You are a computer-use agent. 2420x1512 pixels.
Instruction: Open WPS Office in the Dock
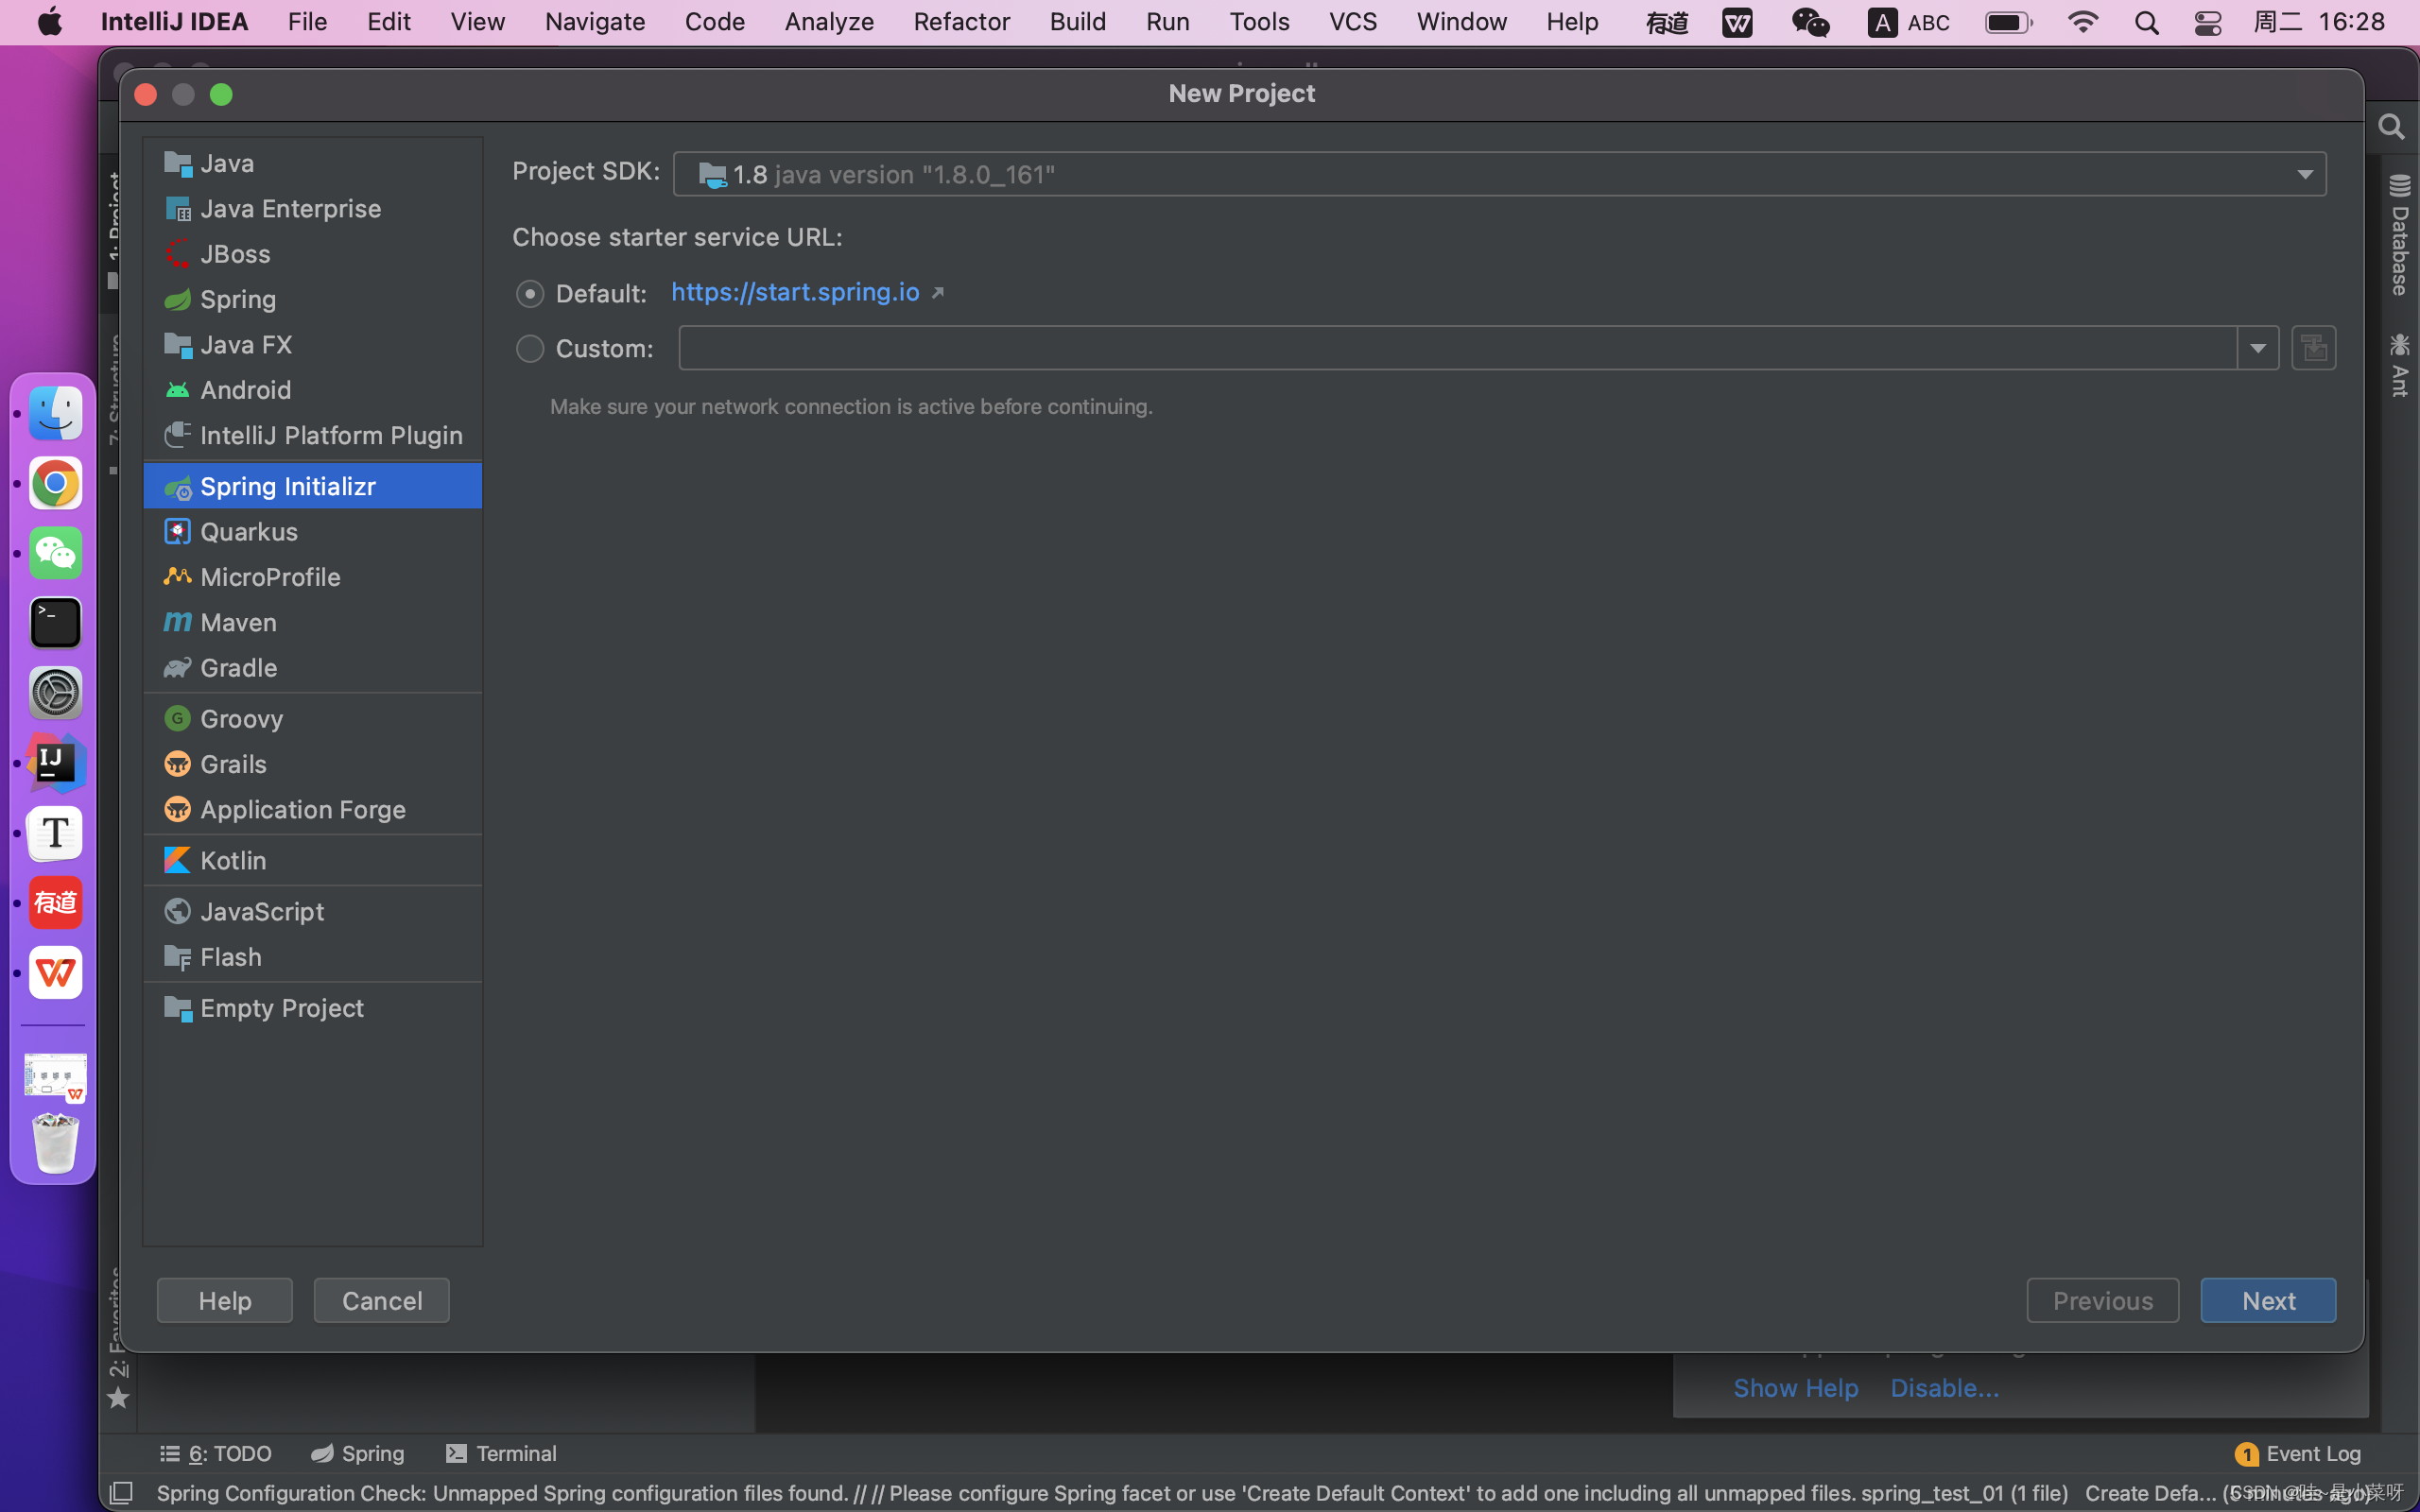coord(55,973)
